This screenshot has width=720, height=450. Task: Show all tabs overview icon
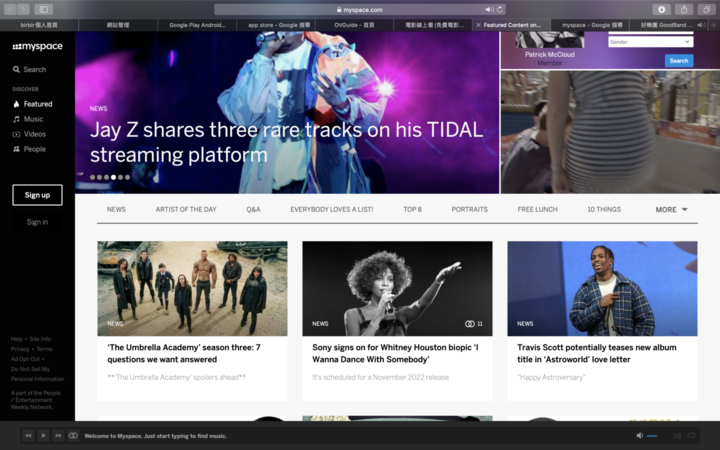click(706, 9)
